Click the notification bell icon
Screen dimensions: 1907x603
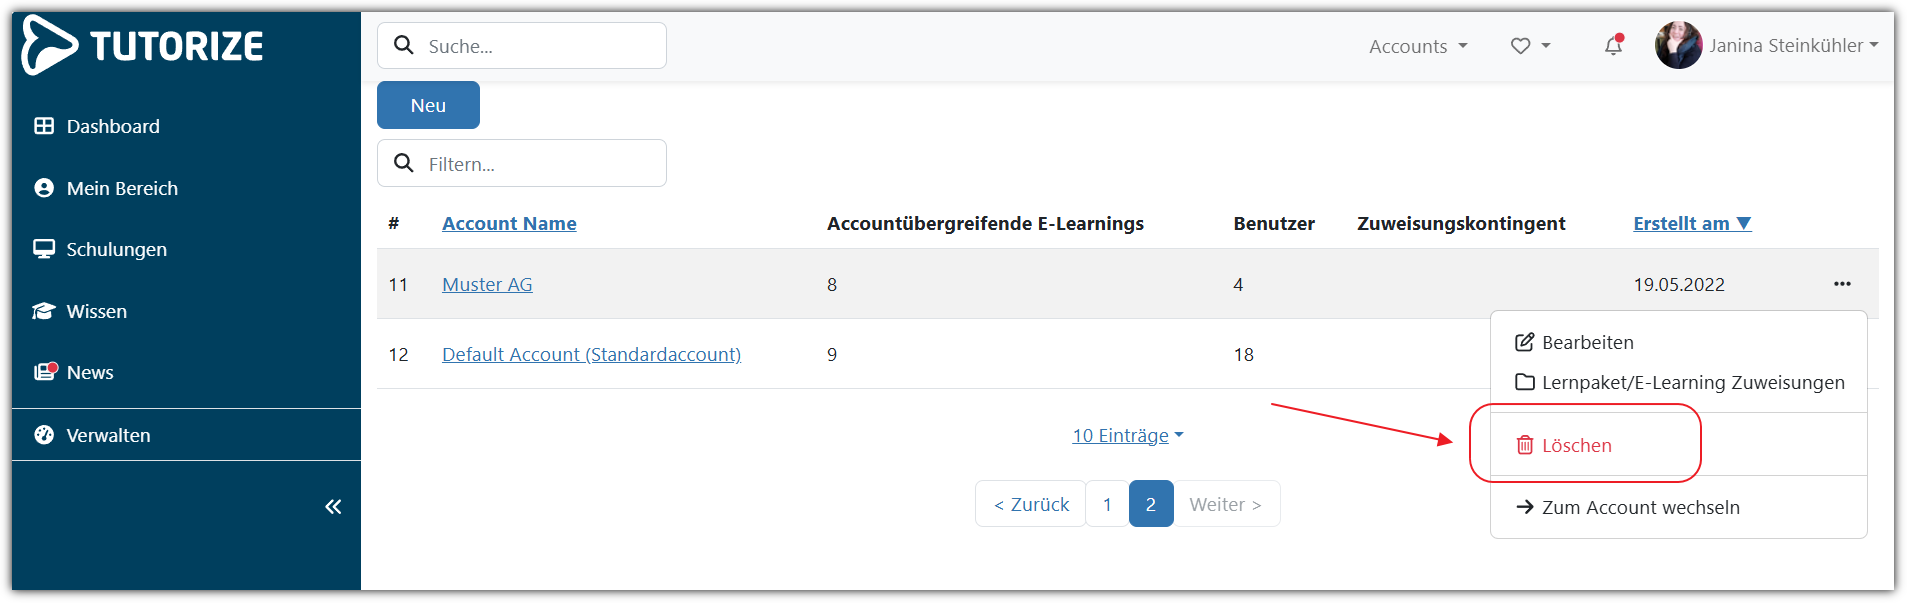pos(1613,46)
